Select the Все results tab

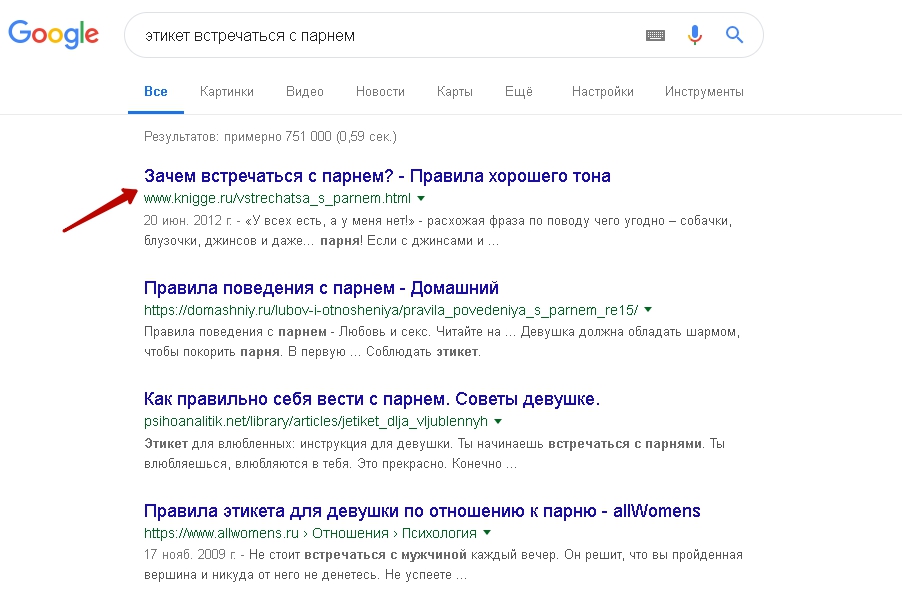pos(156,91)
